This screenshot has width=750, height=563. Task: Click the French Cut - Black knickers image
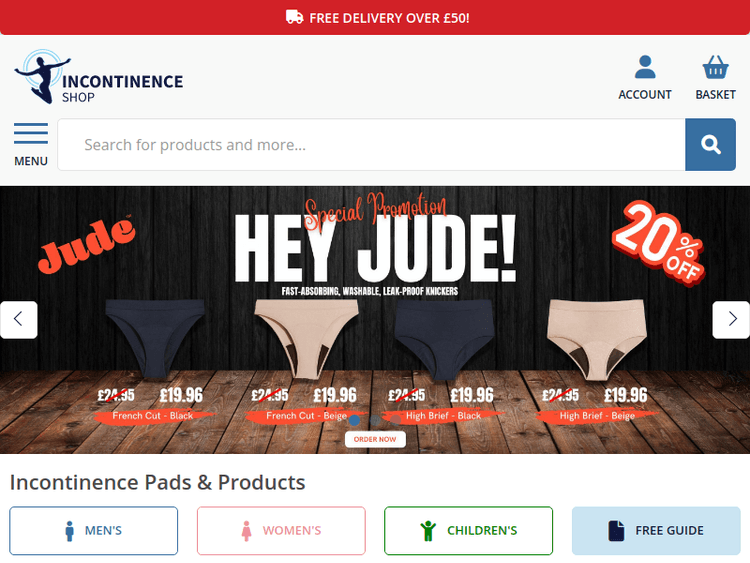click(152, 335)
